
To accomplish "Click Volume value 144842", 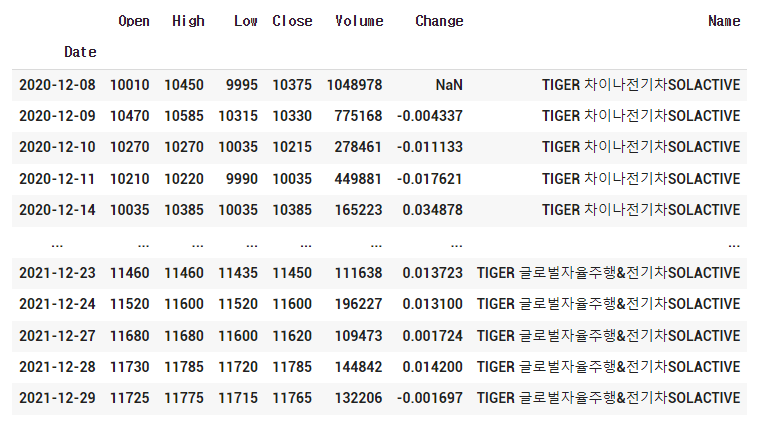I will [x=358, y=367].
